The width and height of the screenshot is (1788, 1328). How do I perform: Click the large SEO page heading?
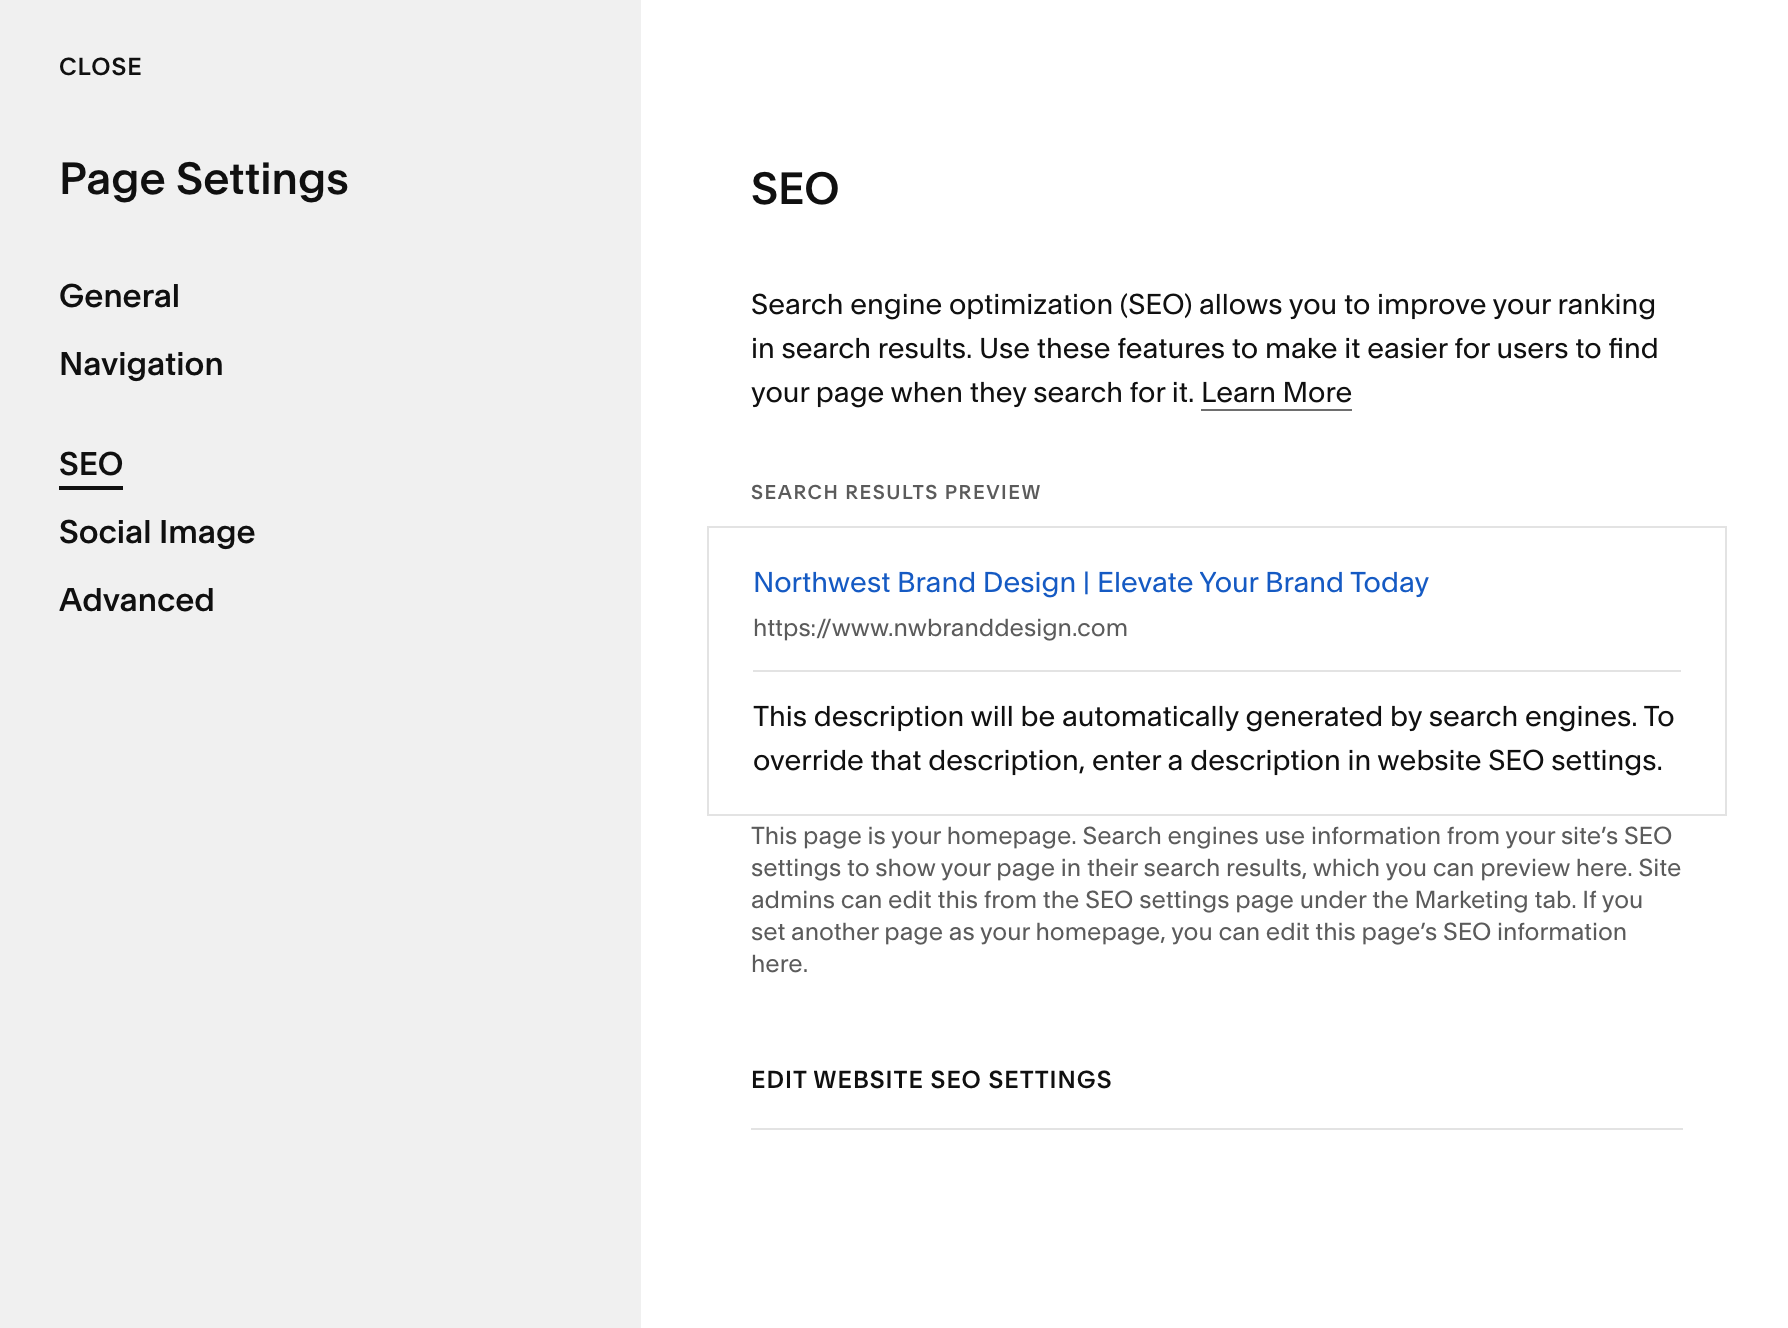[x=795, y=189]
